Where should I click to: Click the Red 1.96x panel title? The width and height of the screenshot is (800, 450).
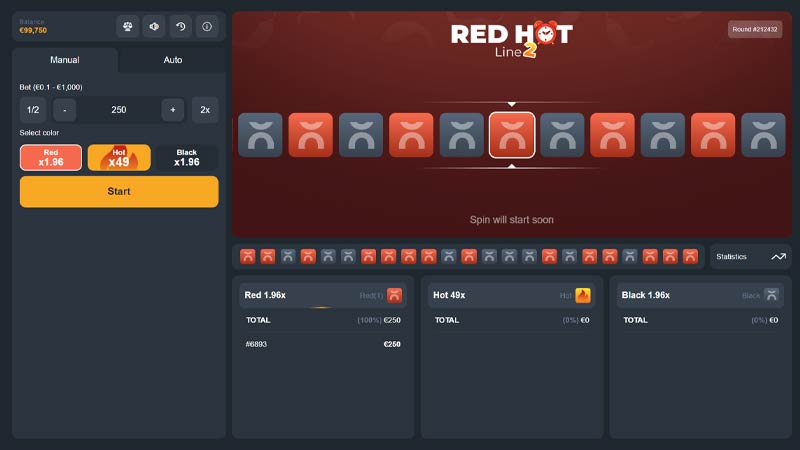coord(265,295)
